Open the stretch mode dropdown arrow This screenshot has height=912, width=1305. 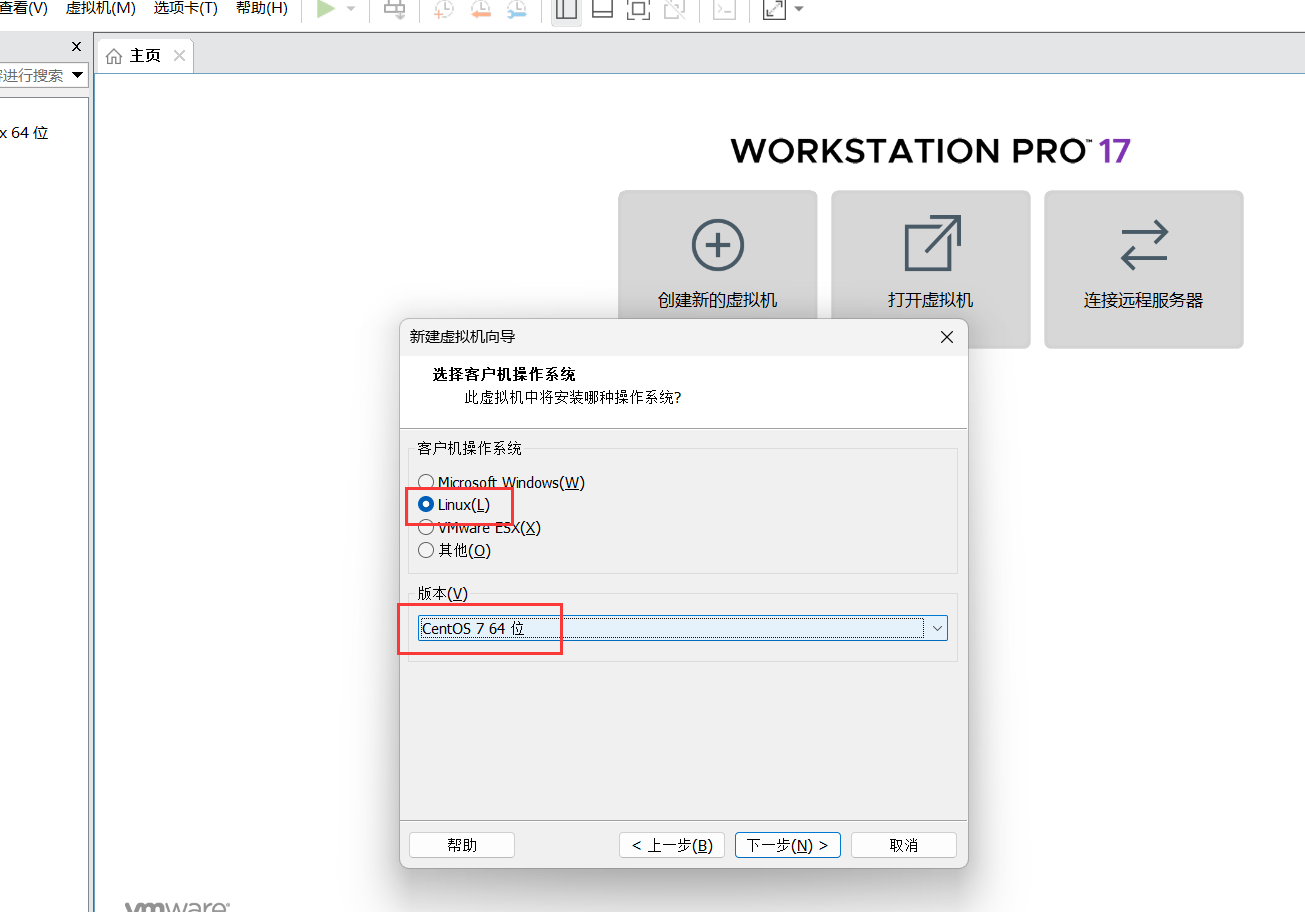(797, 10)
